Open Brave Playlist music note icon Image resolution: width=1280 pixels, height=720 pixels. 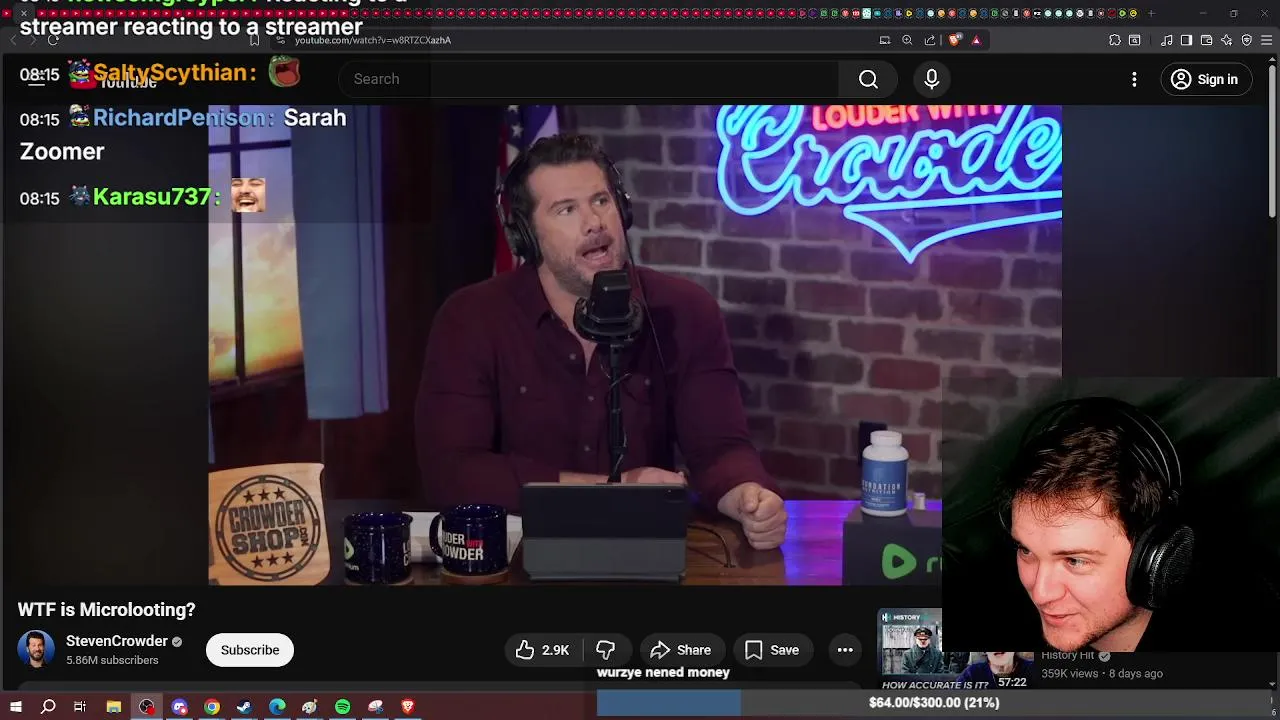pos(1166,40)
